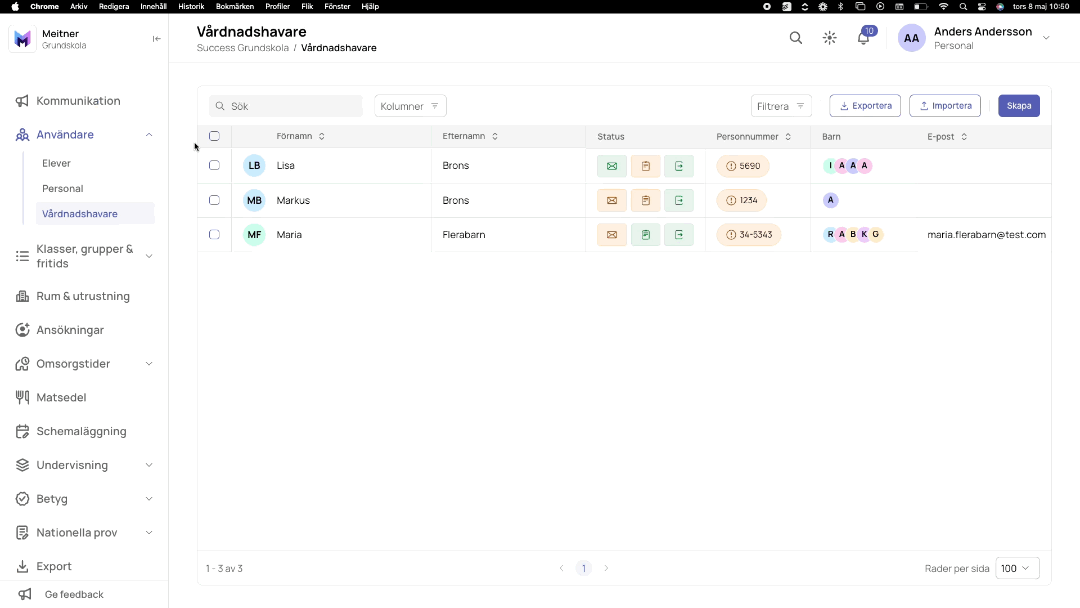Expand the Undervisning chevron
The height and width of the screenshot is (608, 1080).
149,465
